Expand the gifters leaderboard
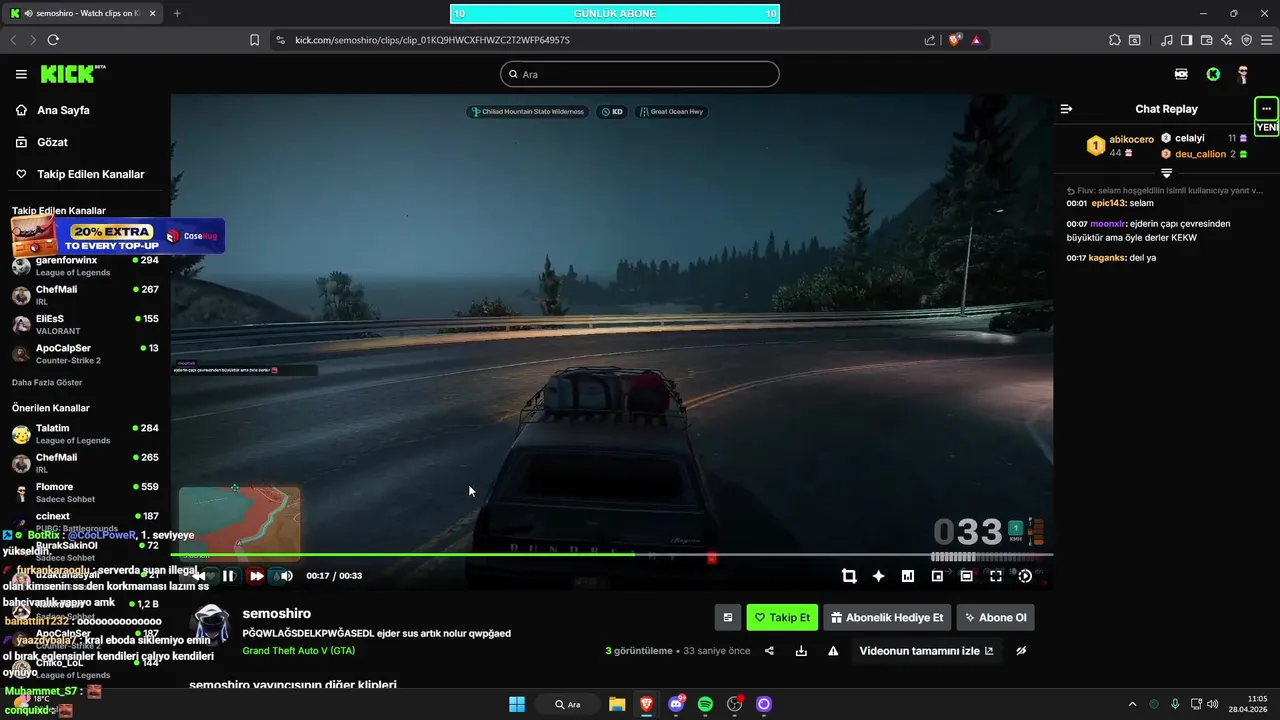The image size is (1280, 720). [1166, 173]
